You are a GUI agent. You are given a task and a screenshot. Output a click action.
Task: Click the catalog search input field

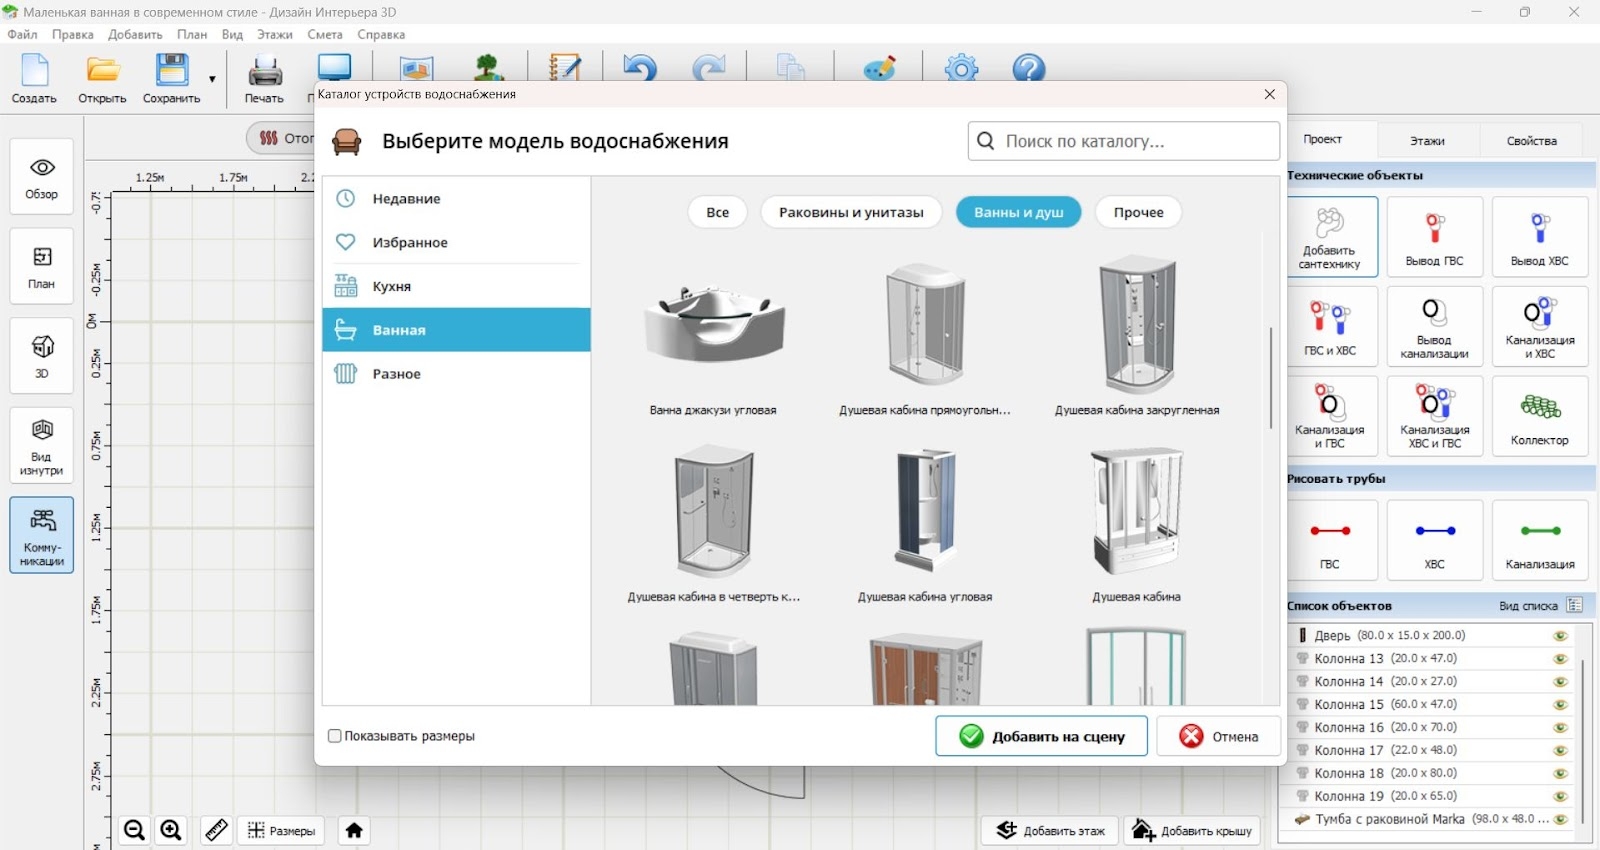(x=1135, y=141)
